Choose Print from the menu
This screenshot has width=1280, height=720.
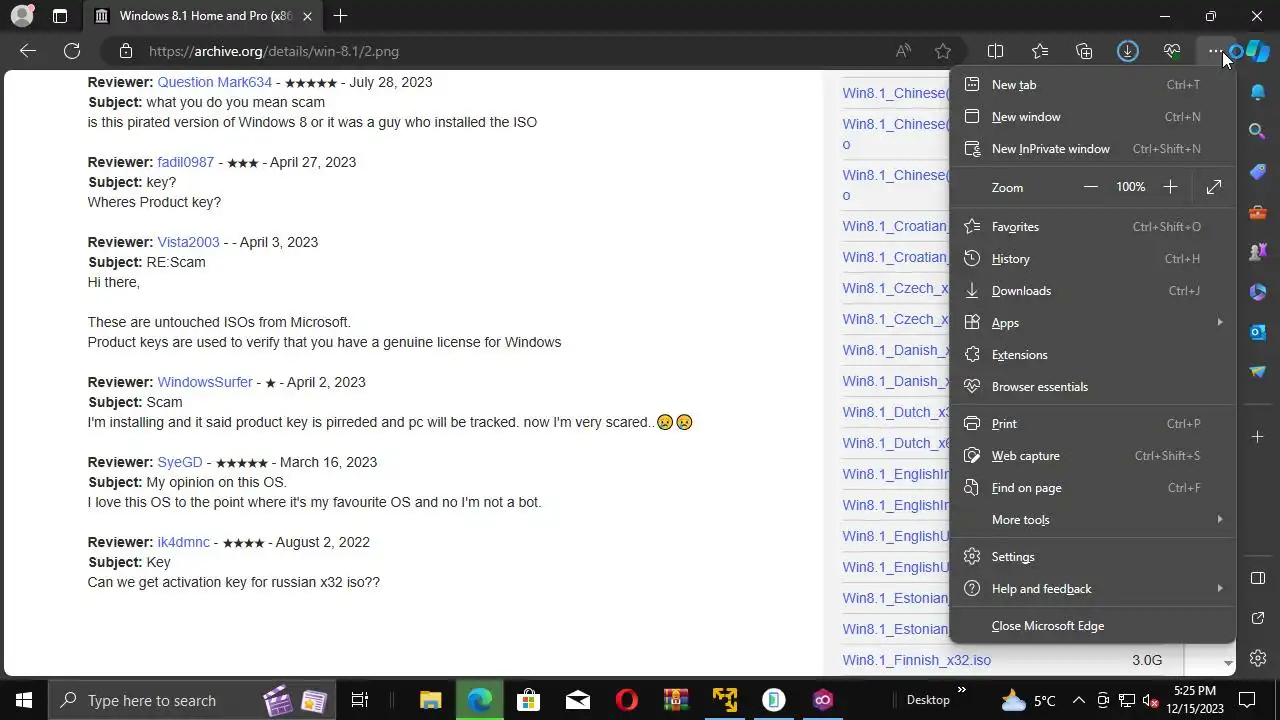1092,424
